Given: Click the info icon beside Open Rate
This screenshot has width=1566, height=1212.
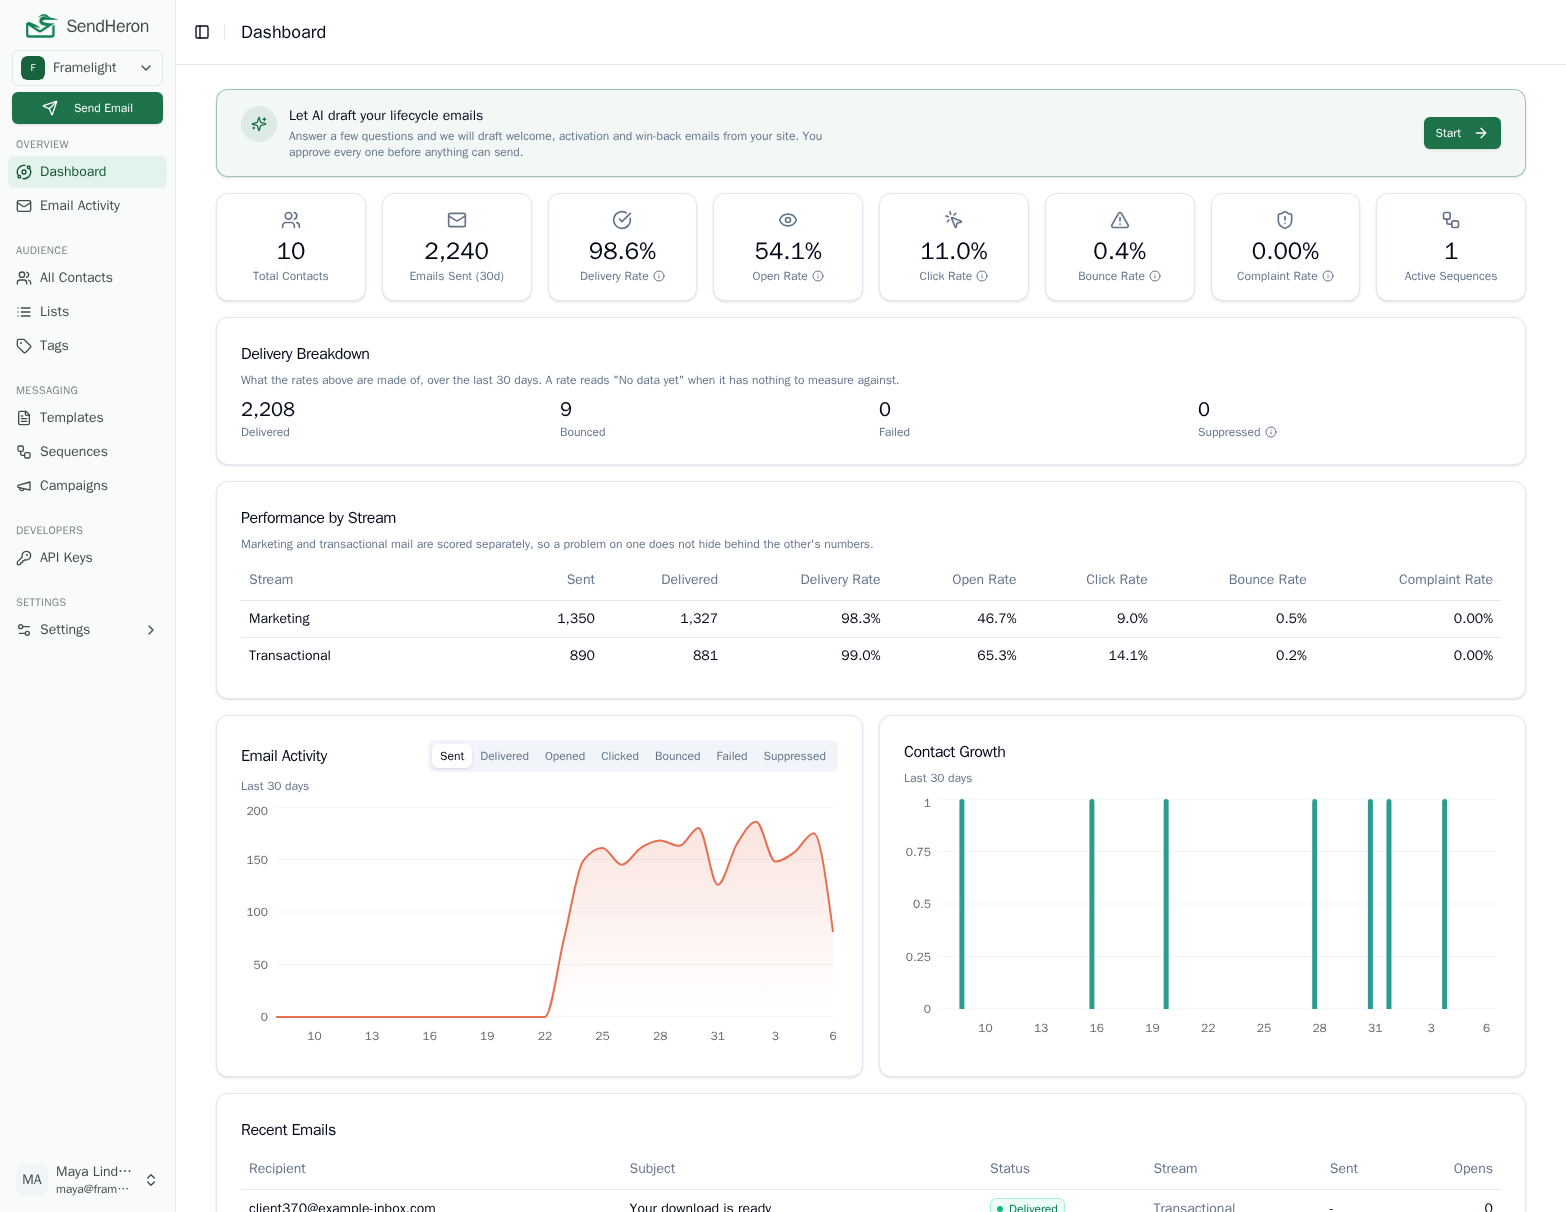Looking at the screenshot, I should (818, 276).
